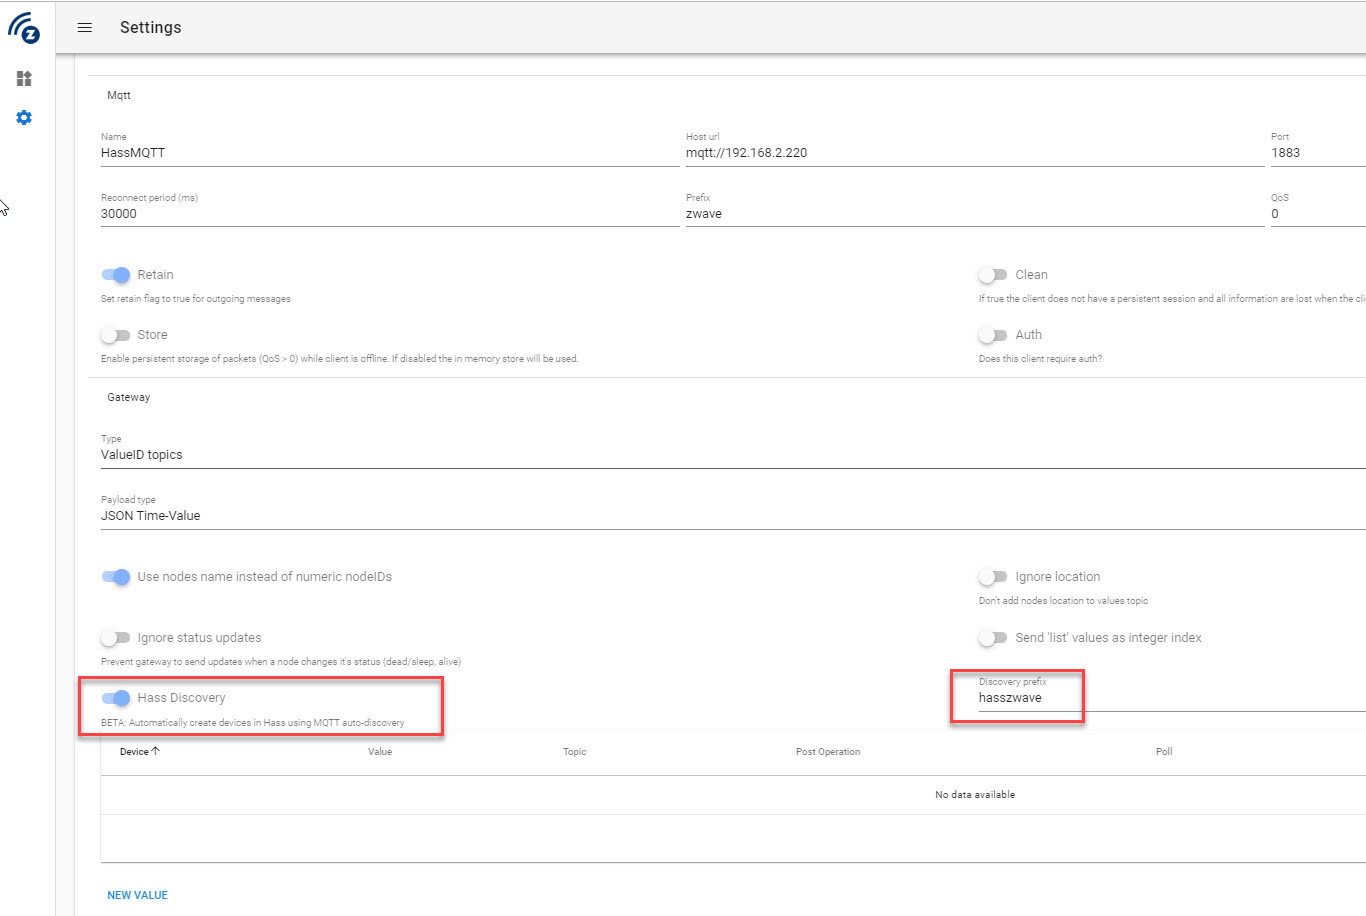Enable the Auth toggle
Screen dimensions: 1366x916
[993, 334]
